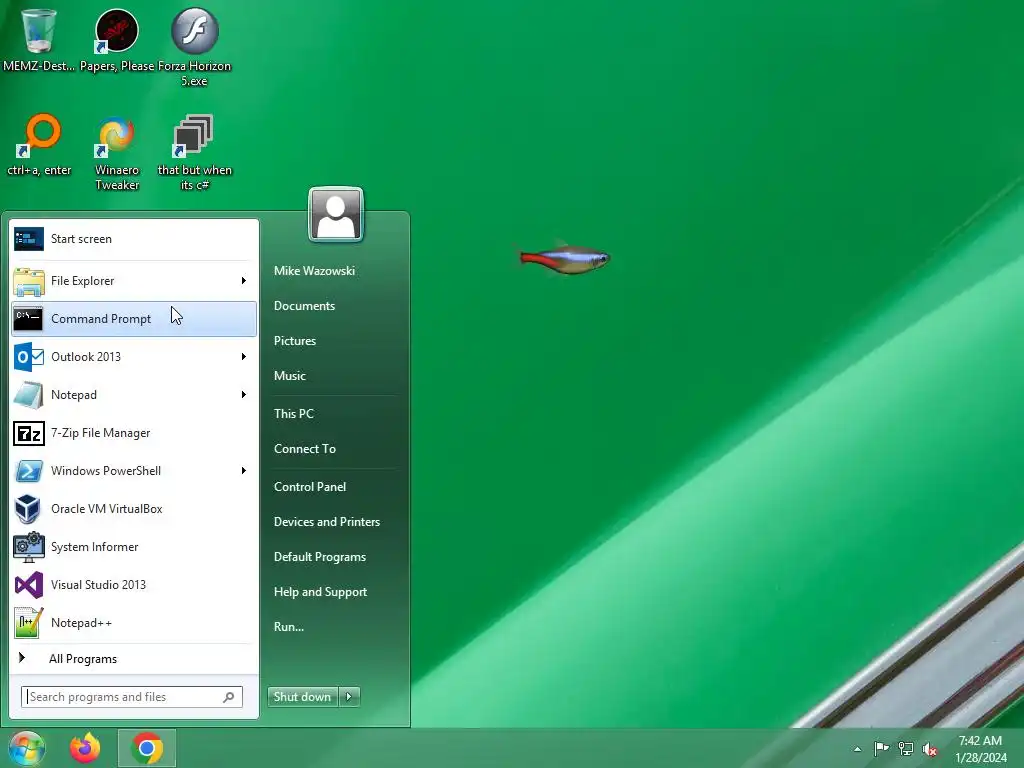1024x768 pixels.
Task: Click the Oracle VM VirtualBox cube icon
Action: pos(28,509)
